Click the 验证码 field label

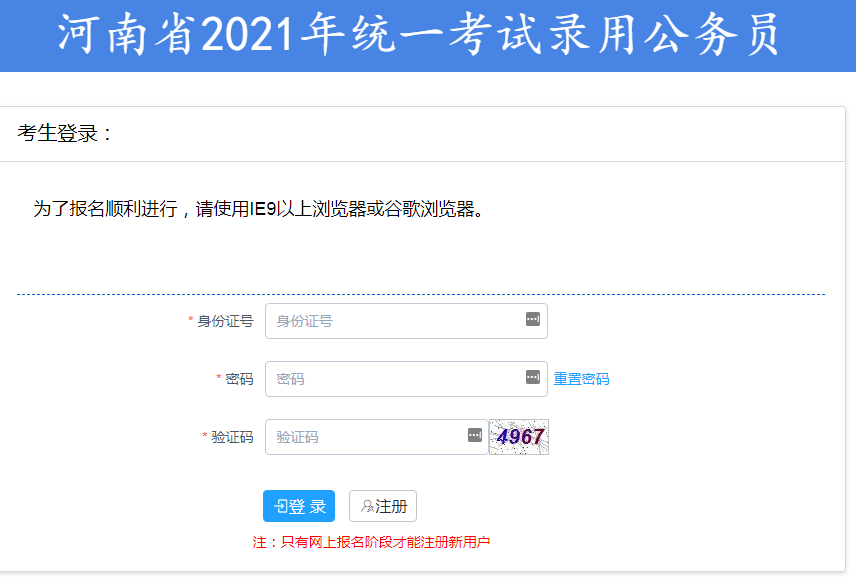232,437
